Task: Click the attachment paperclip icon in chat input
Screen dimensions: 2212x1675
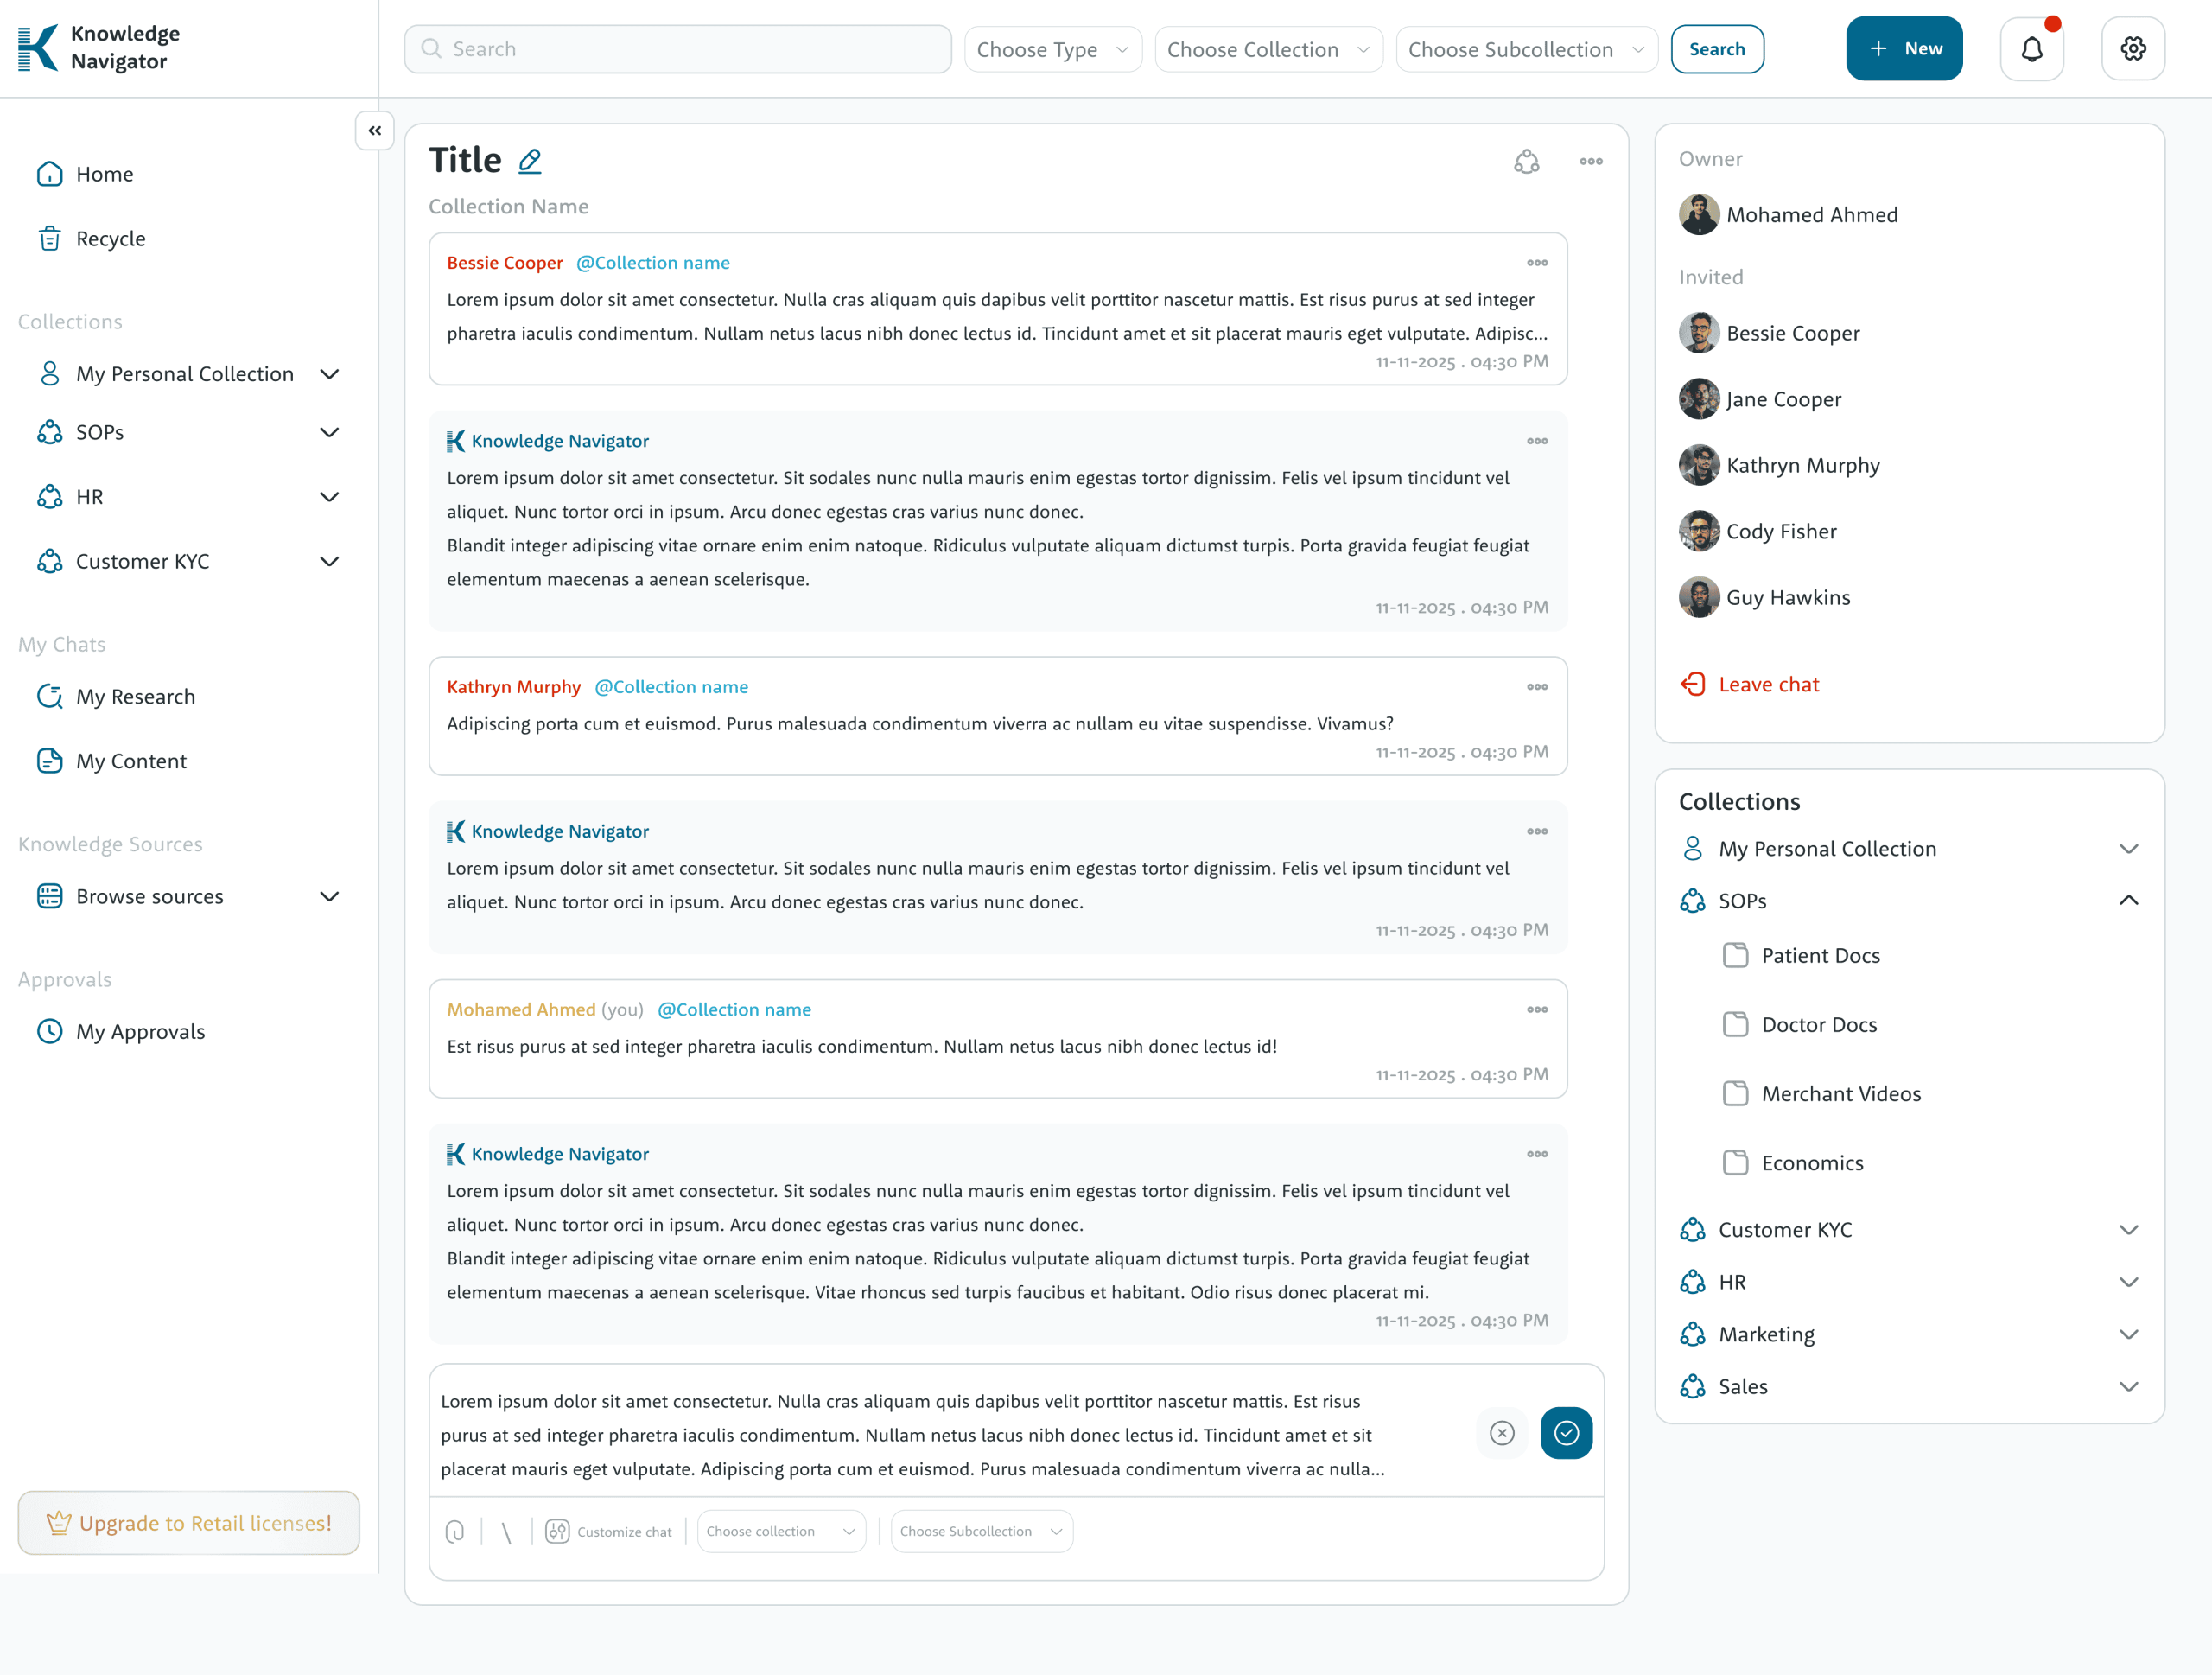Action: coord(455,1531)
